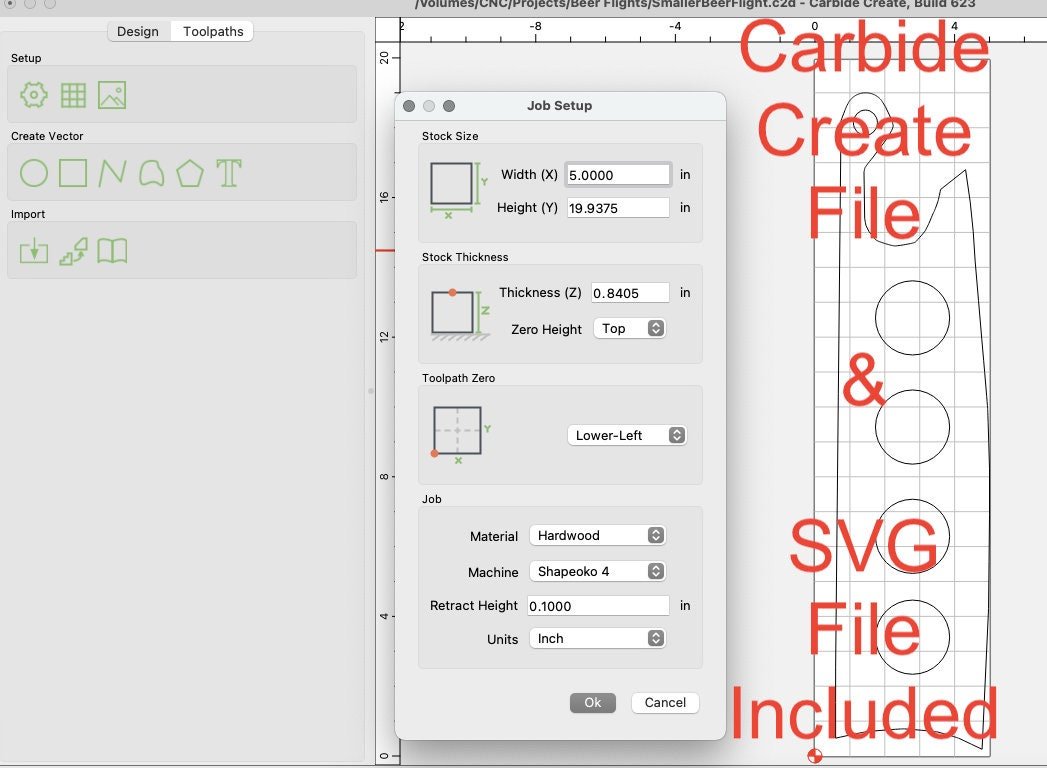
Task: Click the trace image import icon
Action: pyautogui.click(x=73, y=251)
